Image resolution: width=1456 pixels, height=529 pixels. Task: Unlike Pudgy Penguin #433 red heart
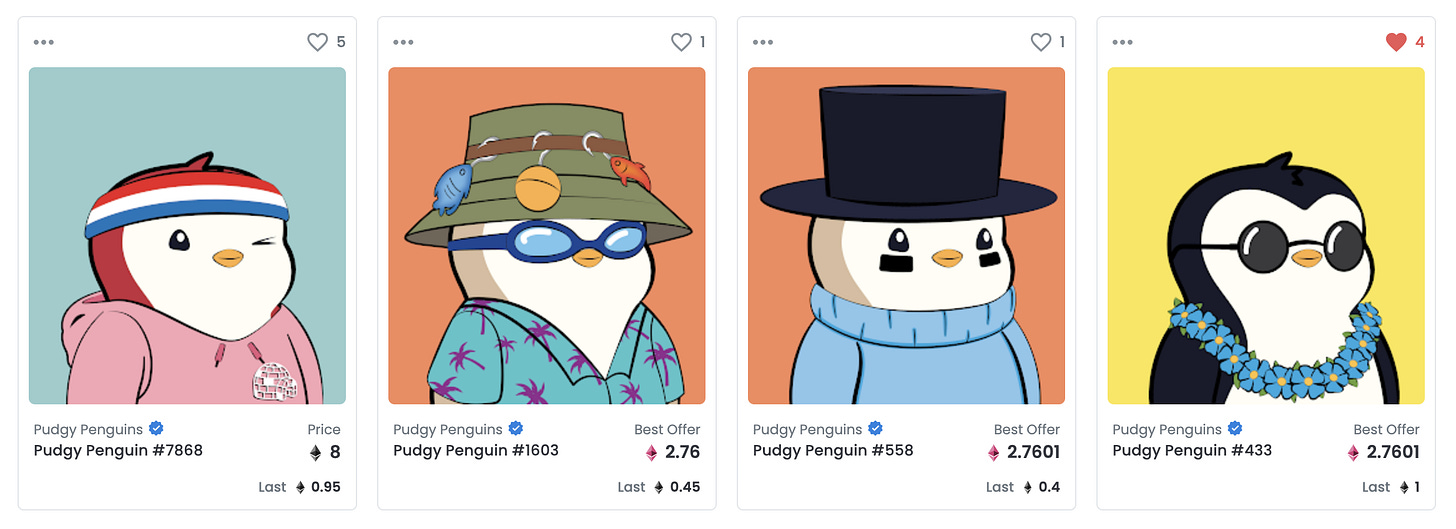coord(1396,42)
